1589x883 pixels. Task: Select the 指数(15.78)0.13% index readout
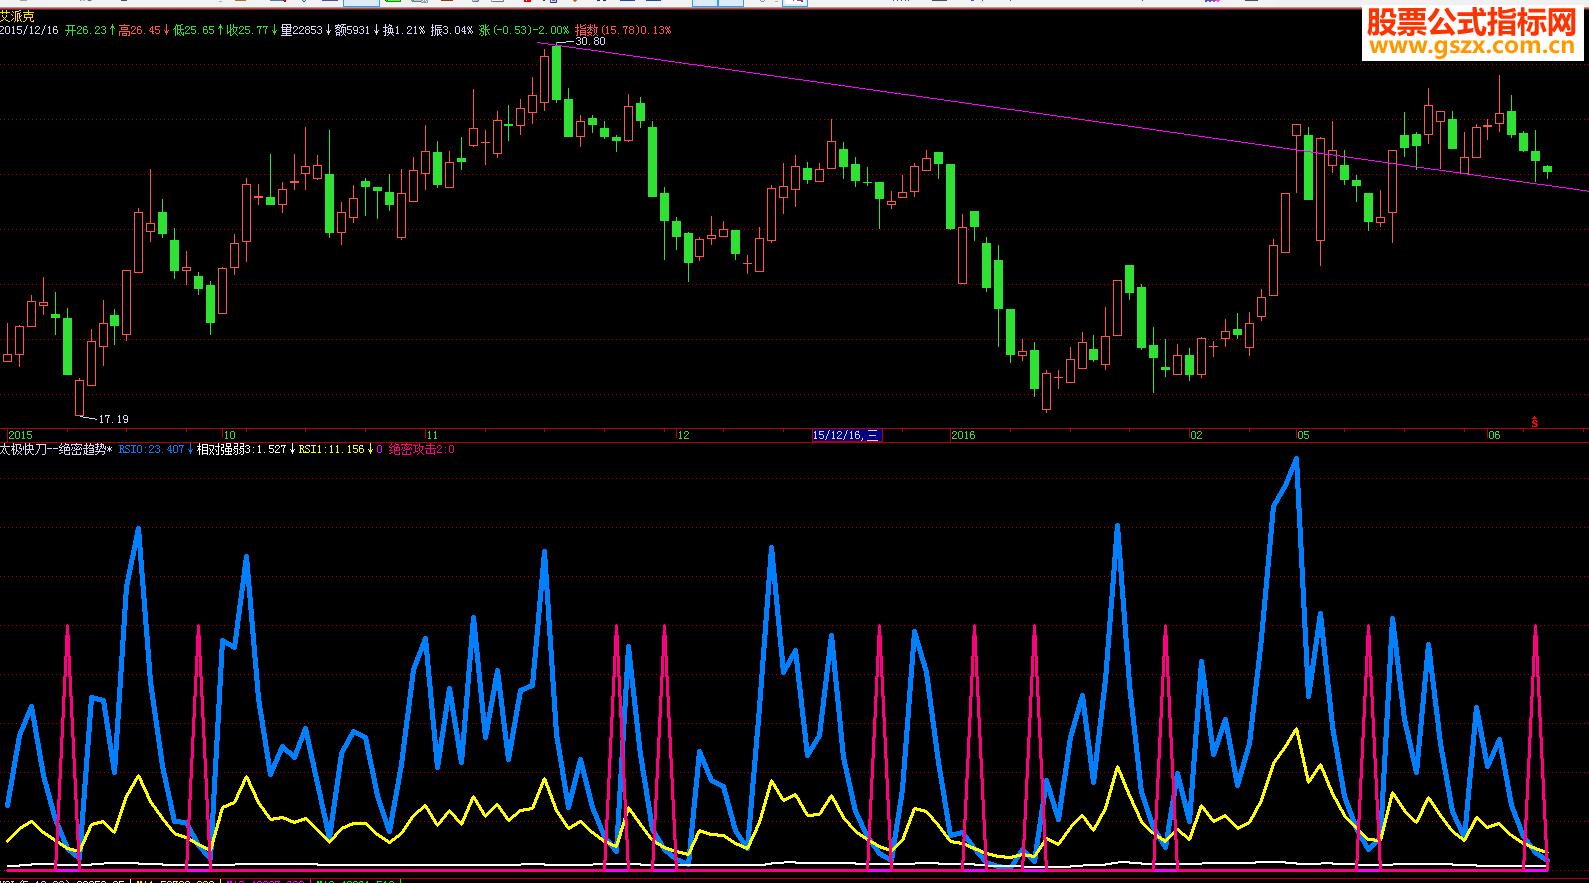click(623, 30)
